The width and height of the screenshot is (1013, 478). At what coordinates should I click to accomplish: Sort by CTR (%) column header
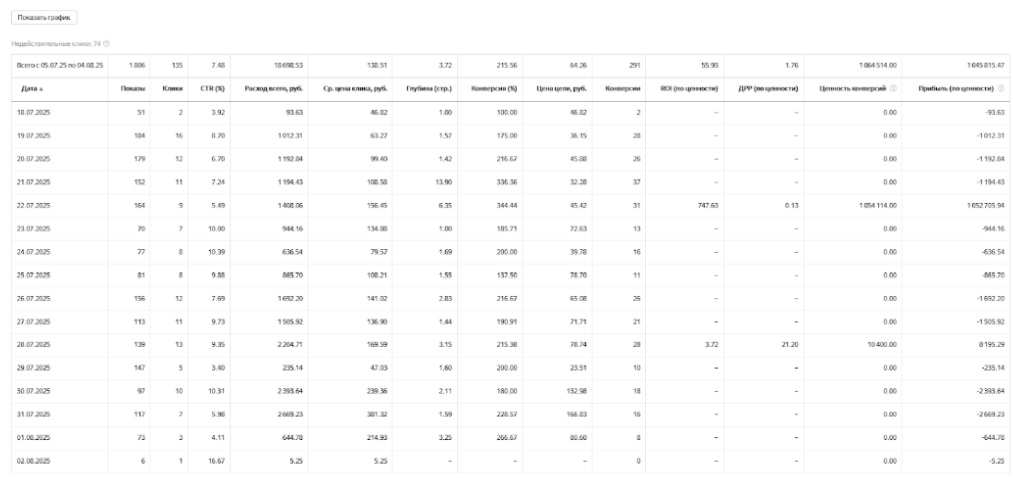coord(212,88)
